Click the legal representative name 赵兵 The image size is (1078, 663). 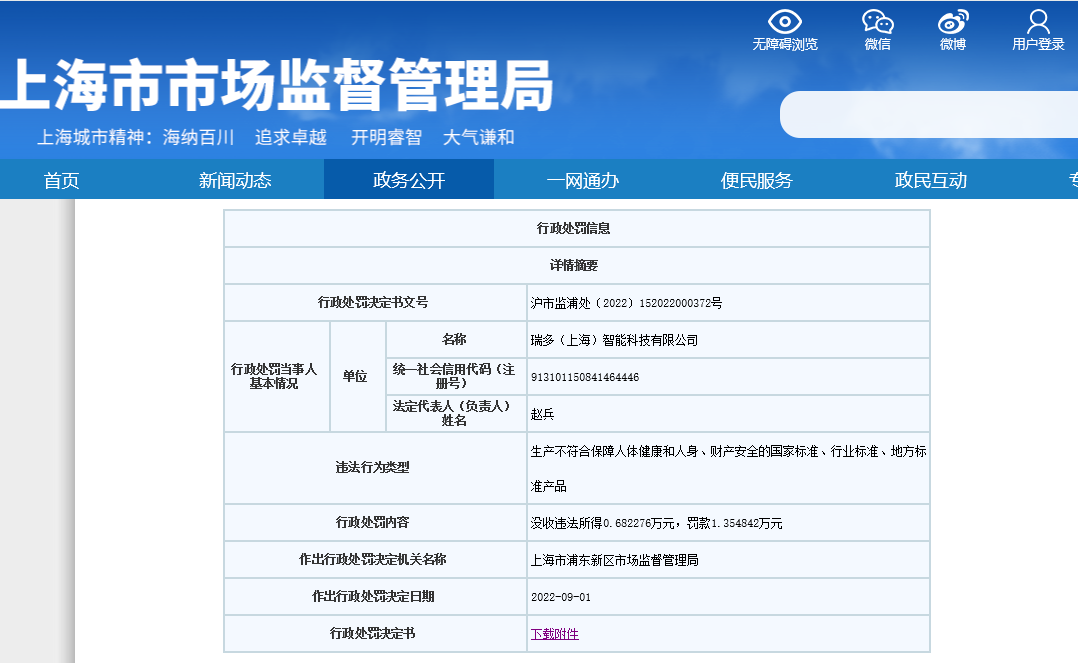(x=542, y=414)
